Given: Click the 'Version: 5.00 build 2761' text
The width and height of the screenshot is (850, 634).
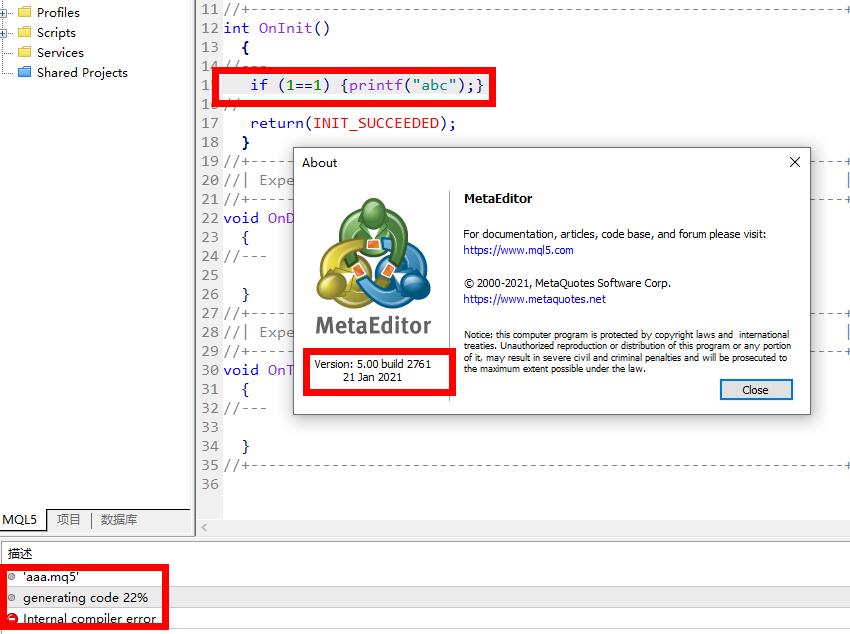Looking at the screenshot, I should [x=372, y=364].
